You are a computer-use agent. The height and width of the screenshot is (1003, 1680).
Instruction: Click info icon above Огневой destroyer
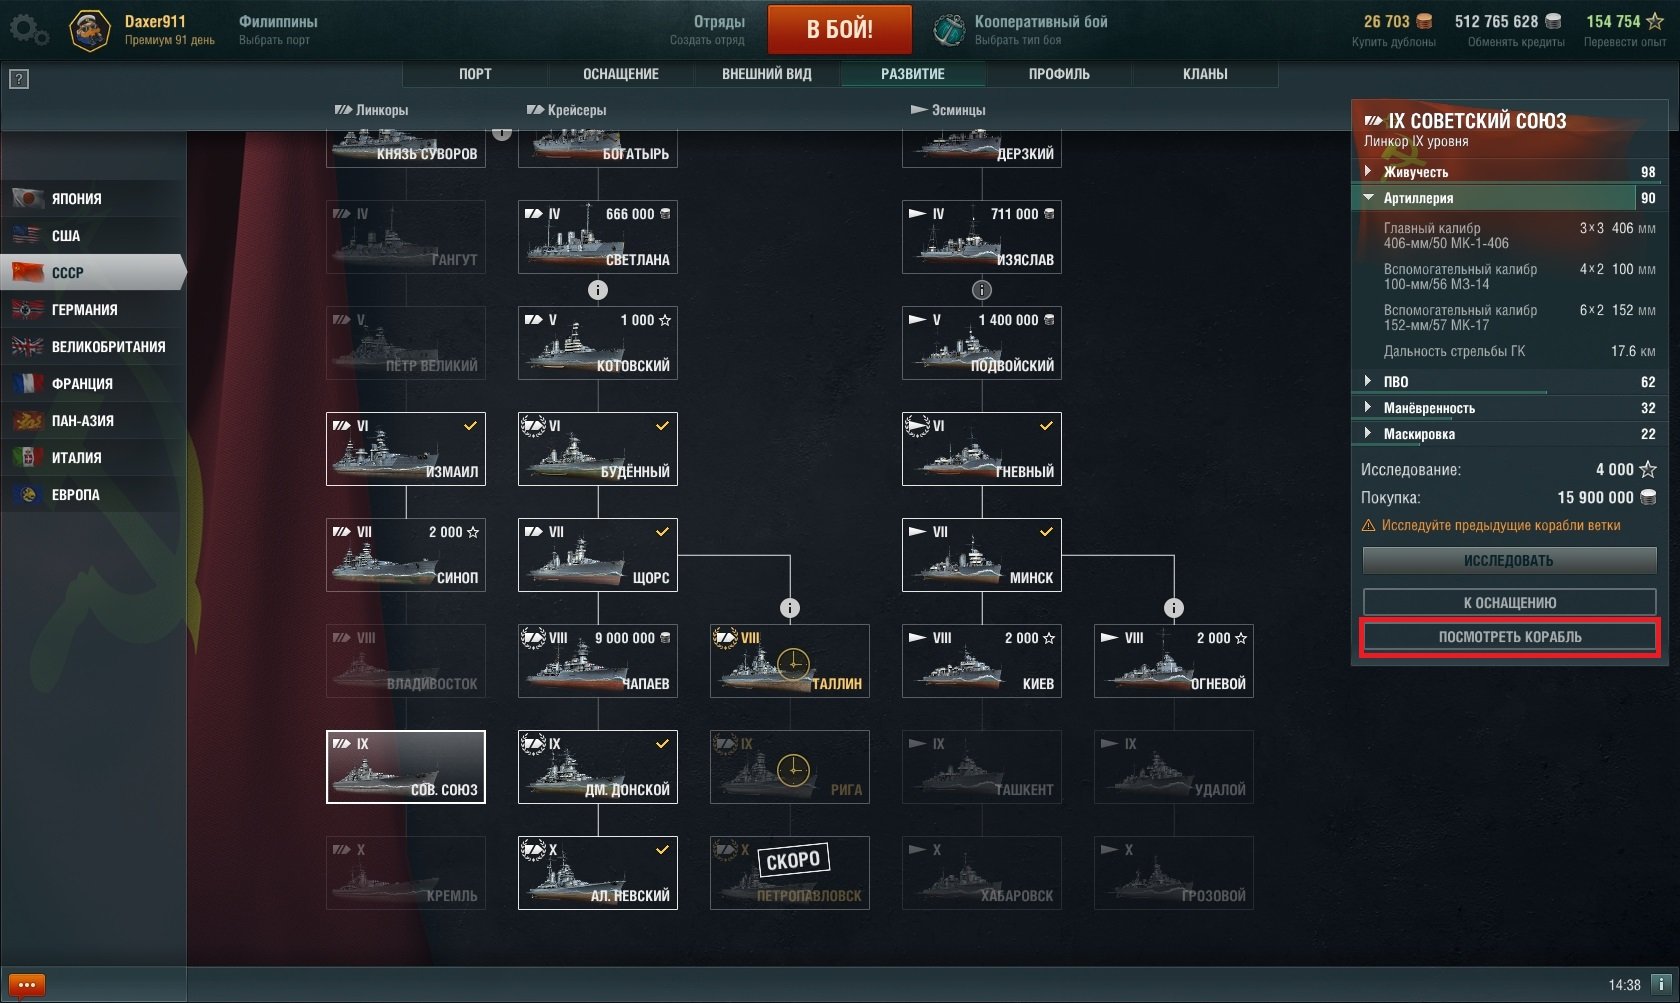tap(1174, 608)
